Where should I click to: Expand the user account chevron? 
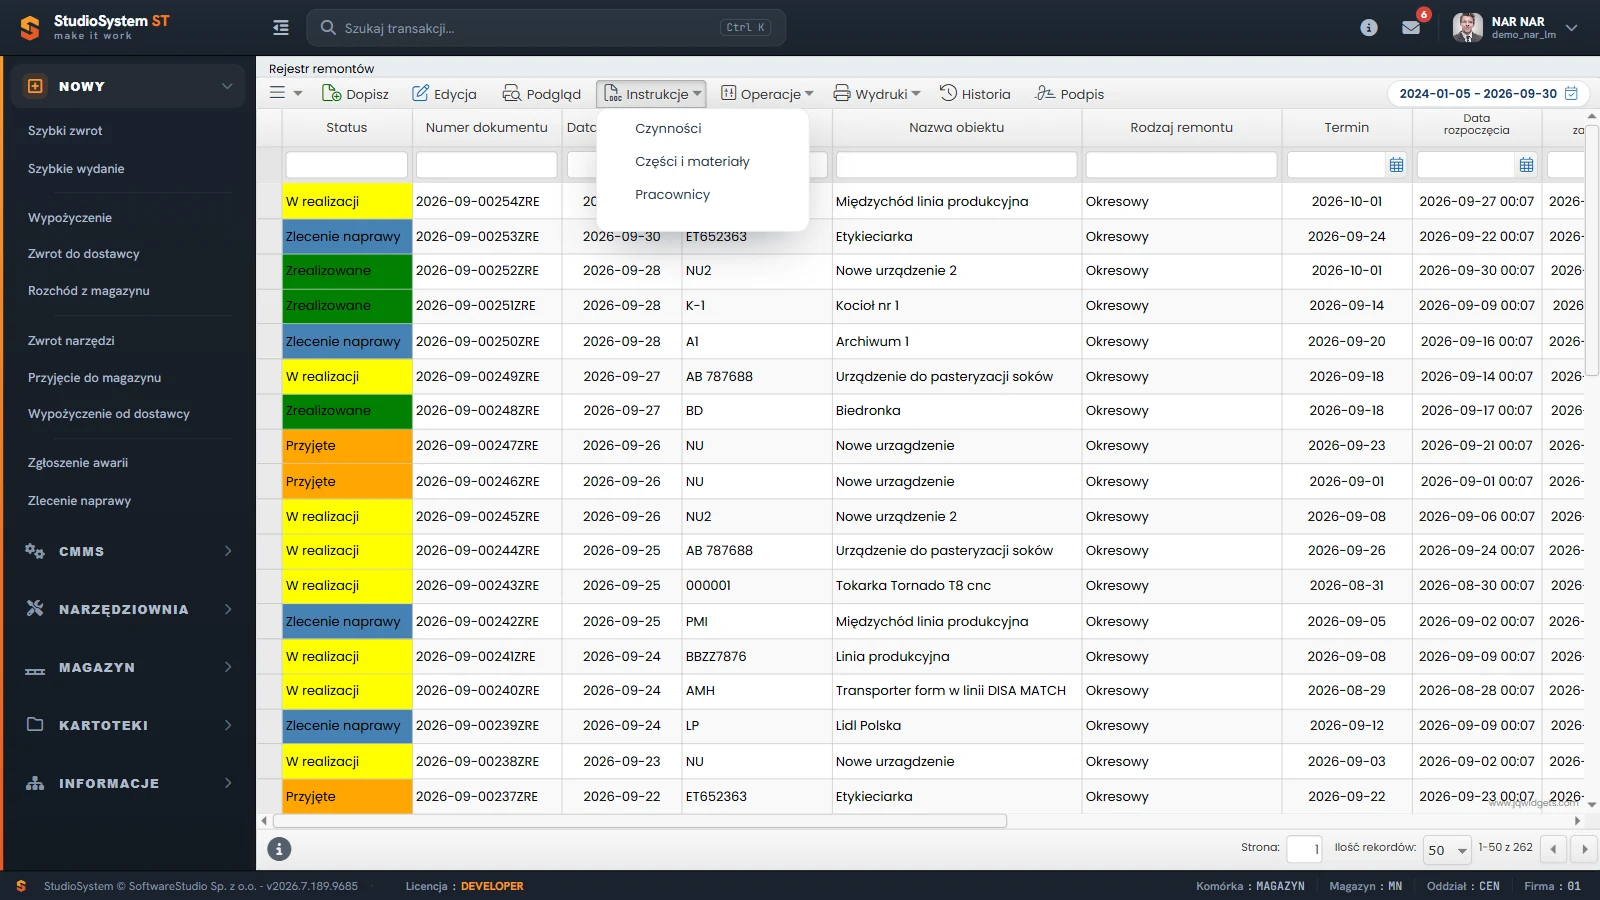1572,28
